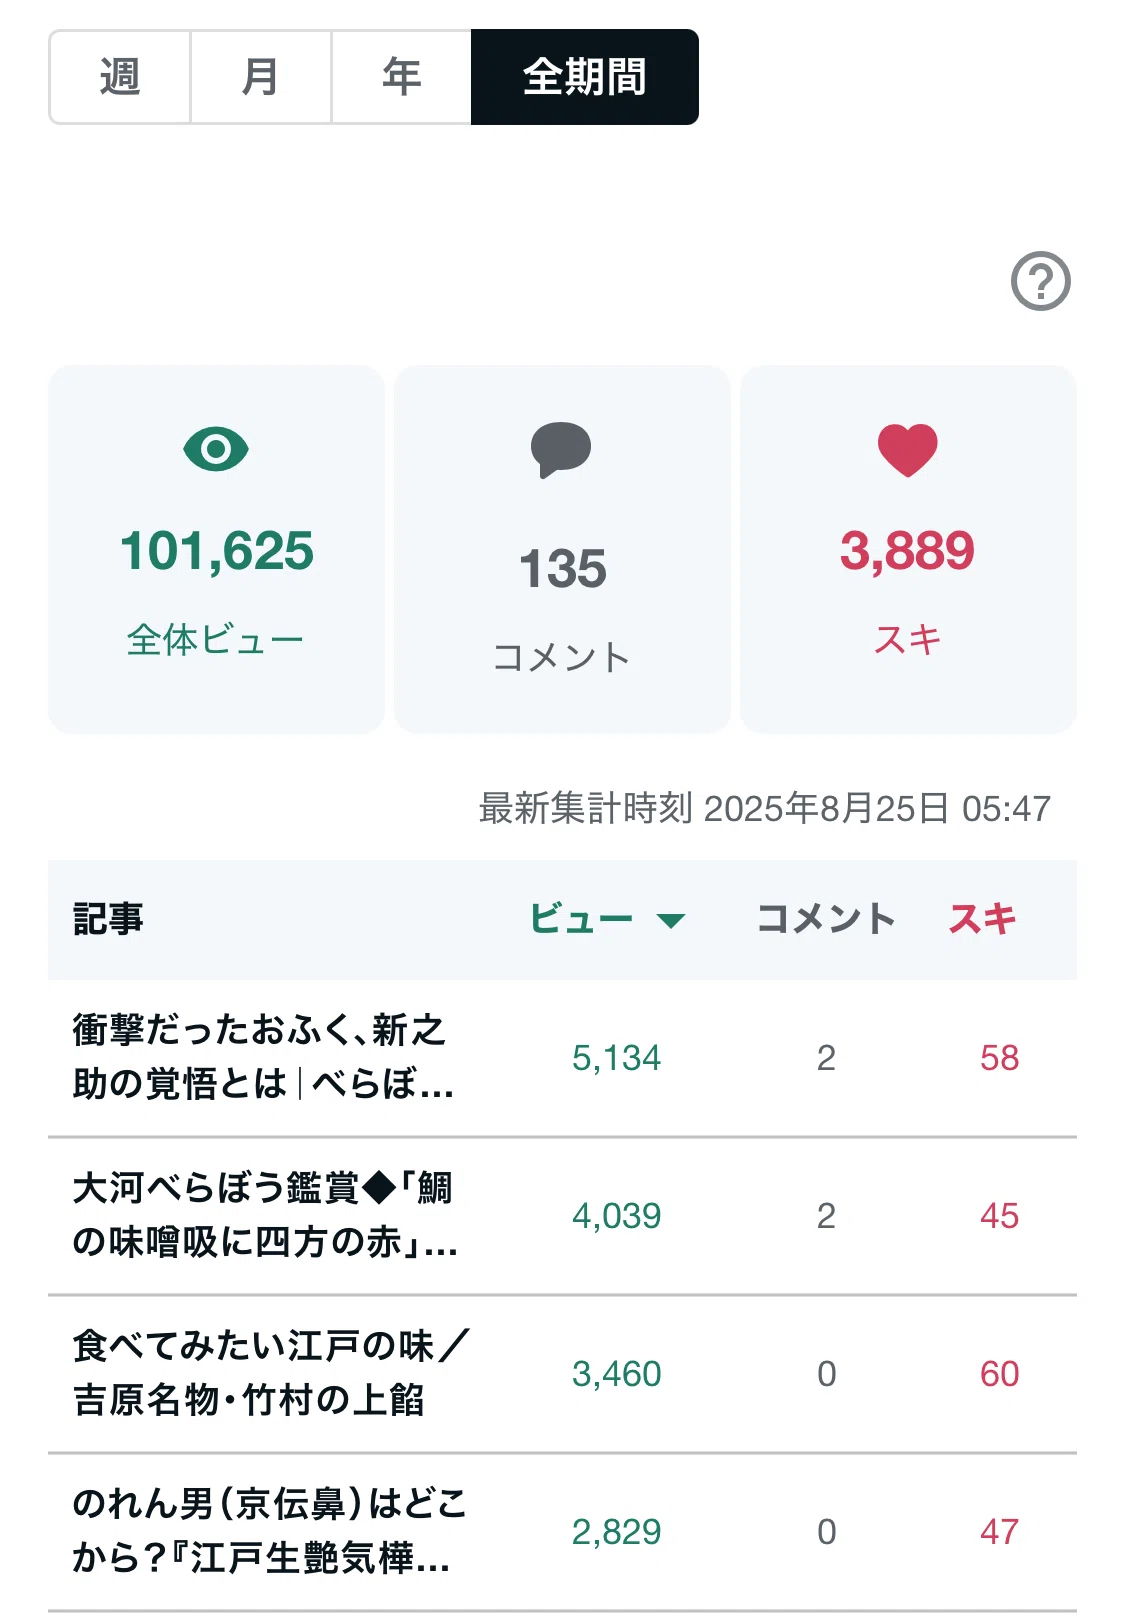Sort articles by コメント column header
The height and width of the screenshot is (1624, 1125).
[x=826, y=918]
